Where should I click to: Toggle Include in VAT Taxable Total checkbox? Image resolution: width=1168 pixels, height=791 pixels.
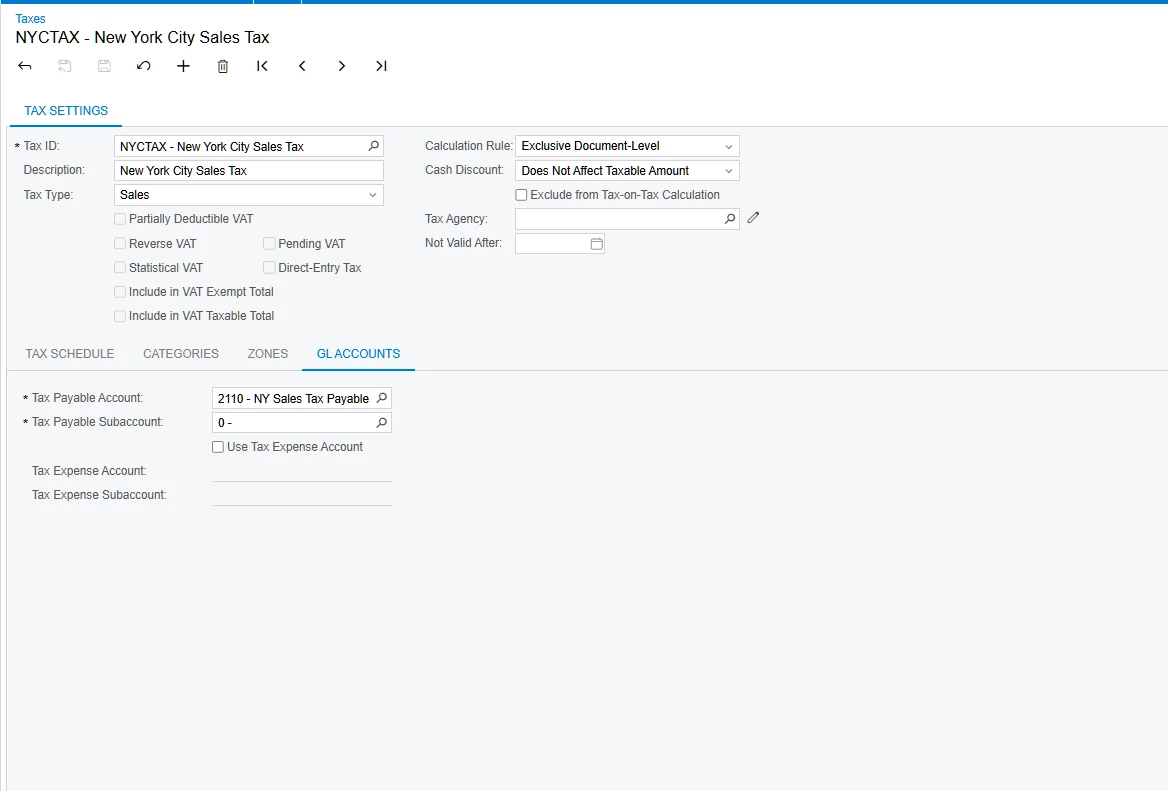(x=120, y=316)
